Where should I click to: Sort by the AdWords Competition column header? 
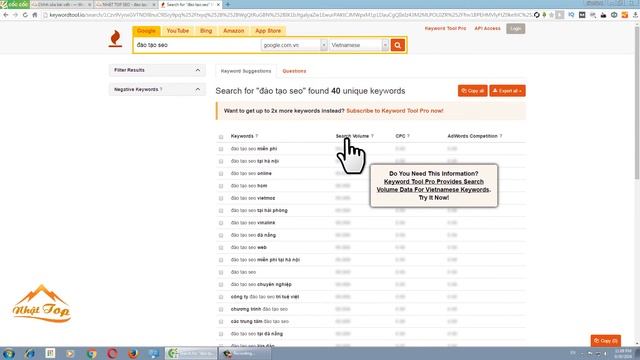472,136
